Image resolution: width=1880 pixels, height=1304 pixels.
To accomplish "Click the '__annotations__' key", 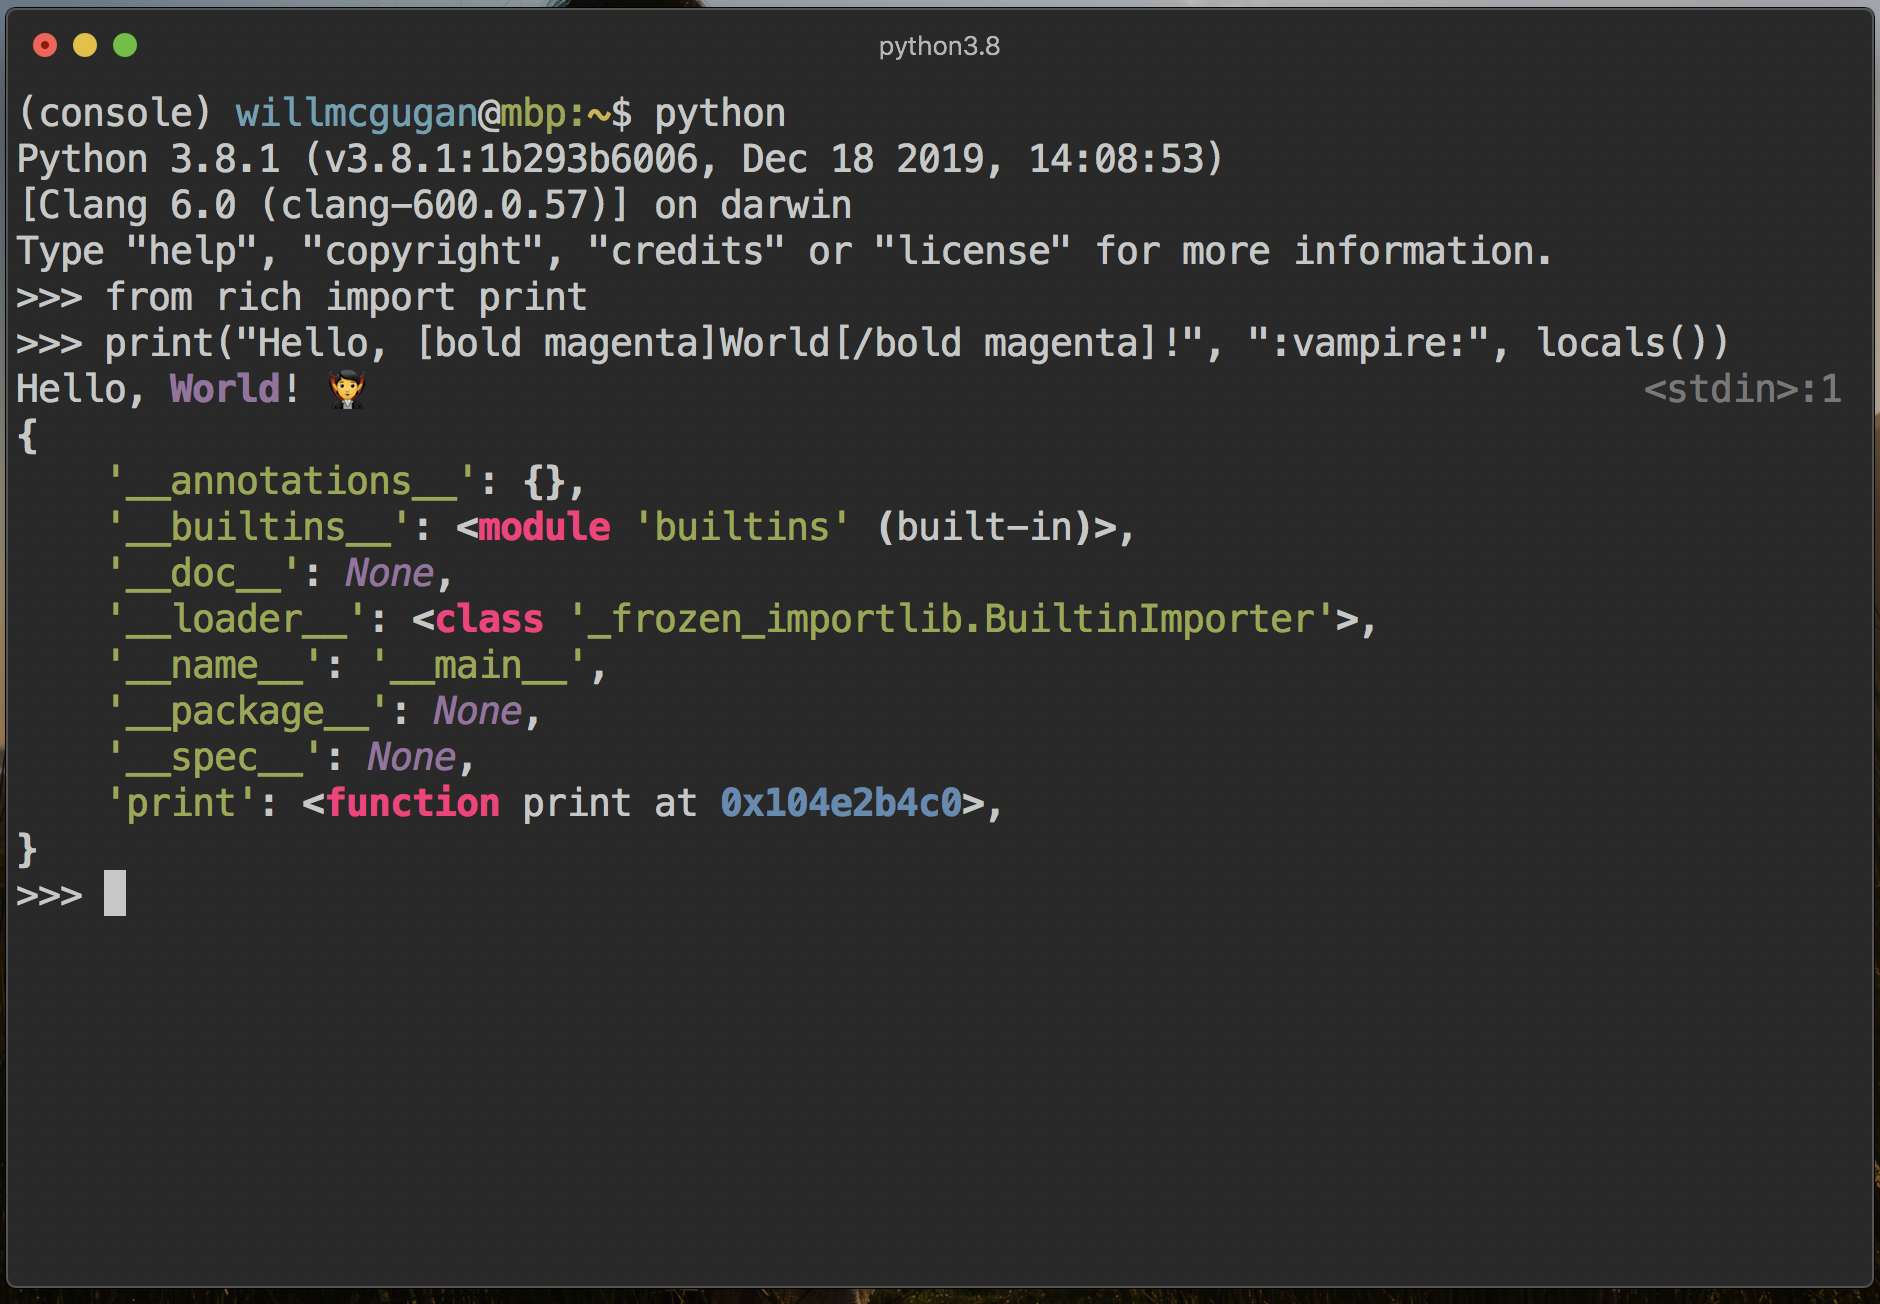I will point(291,481).
